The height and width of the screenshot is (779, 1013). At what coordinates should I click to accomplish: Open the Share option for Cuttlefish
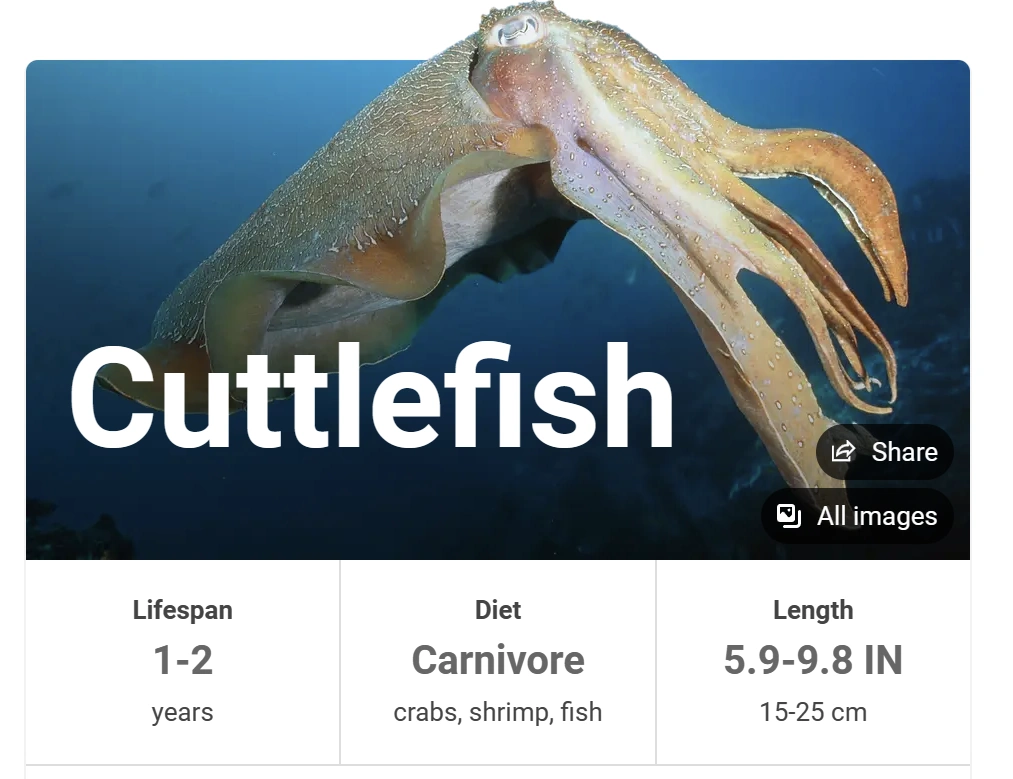[884, 452]
